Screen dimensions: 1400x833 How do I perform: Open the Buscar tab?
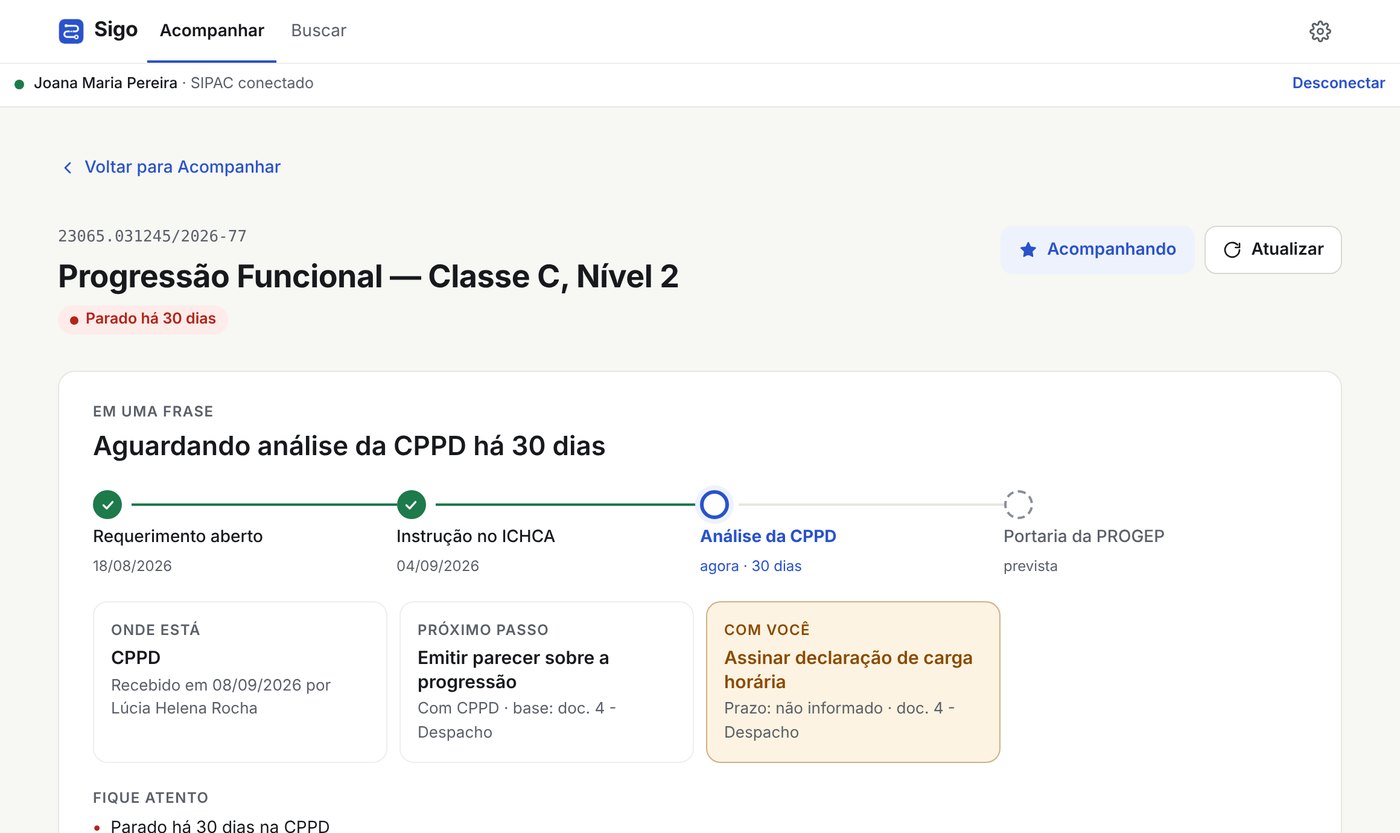[319, 31]
